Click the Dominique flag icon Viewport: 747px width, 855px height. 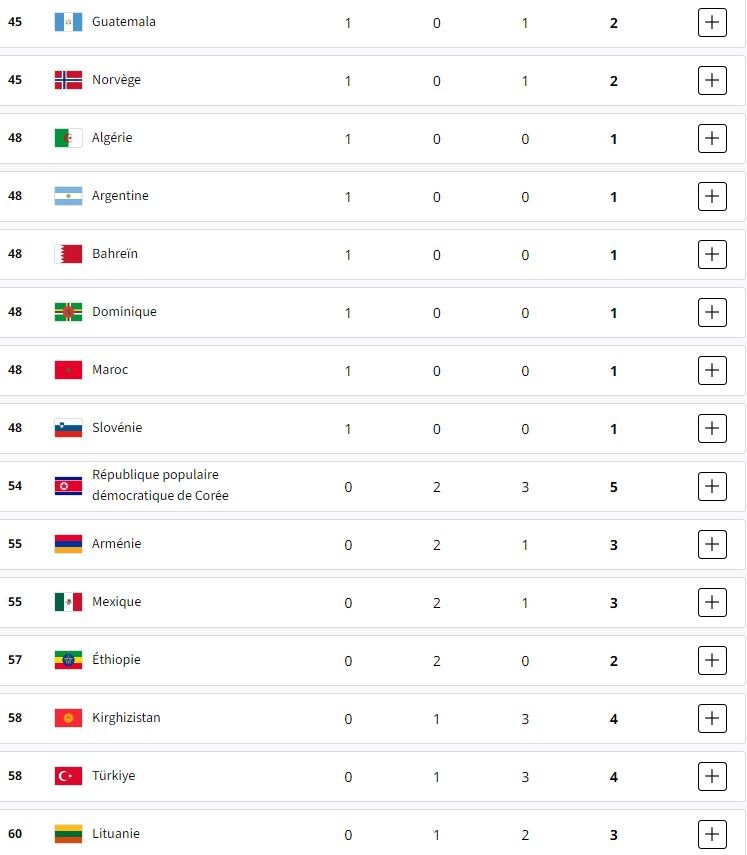68,312
